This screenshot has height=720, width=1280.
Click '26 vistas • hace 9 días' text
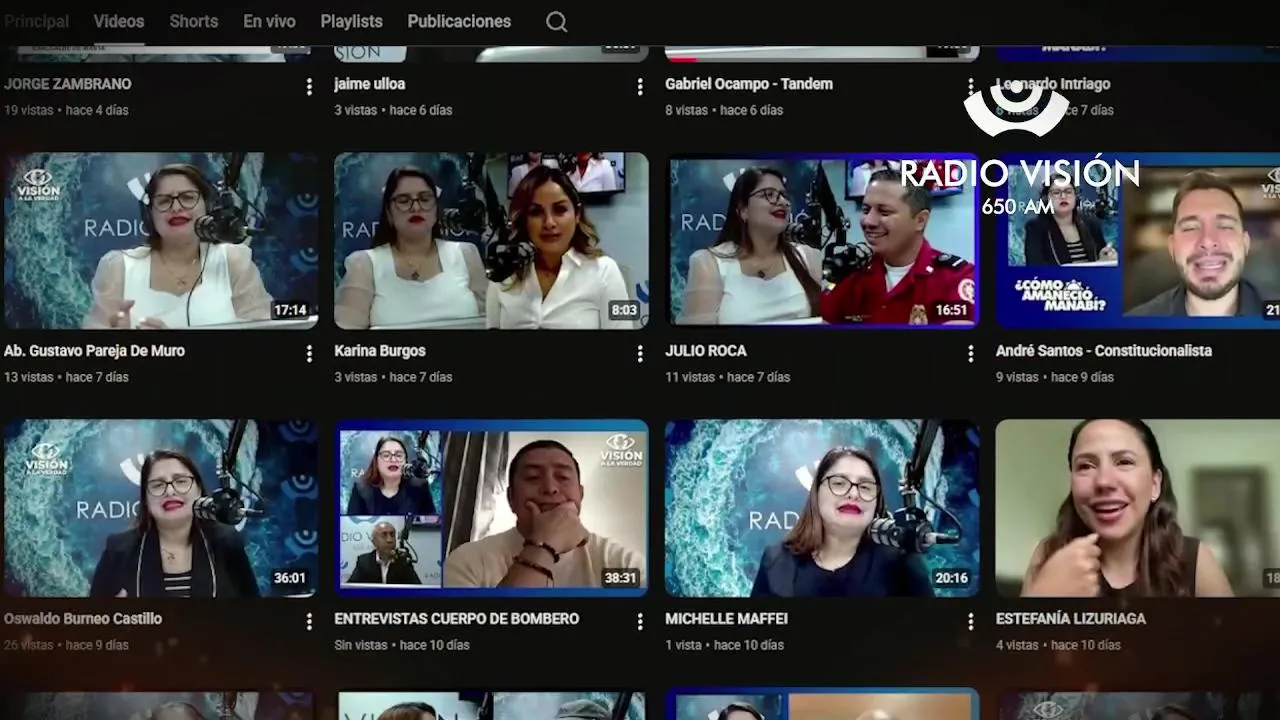coord(66,645)
